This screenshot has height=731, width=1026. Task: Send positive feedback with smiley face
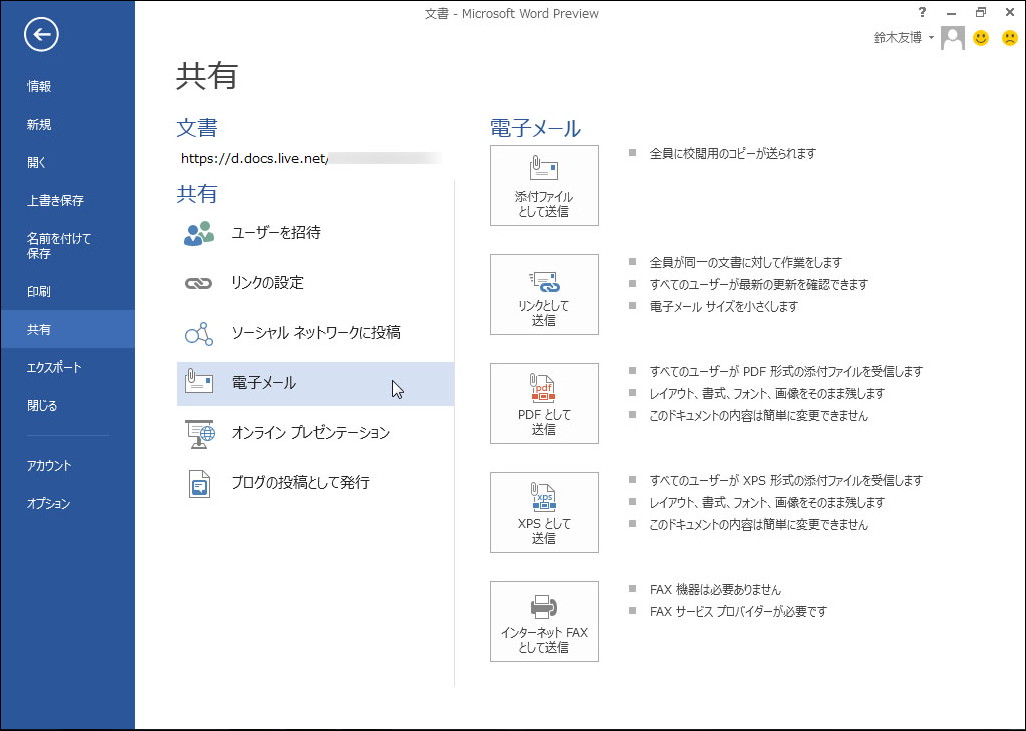[981, 38]
